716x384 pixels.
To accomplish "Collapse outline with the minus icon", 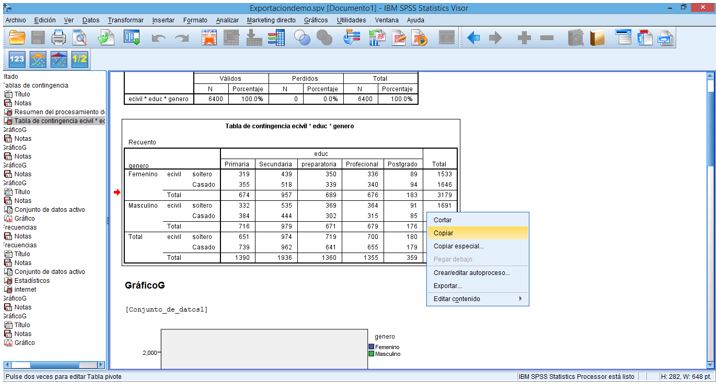I will pos(547,37).
